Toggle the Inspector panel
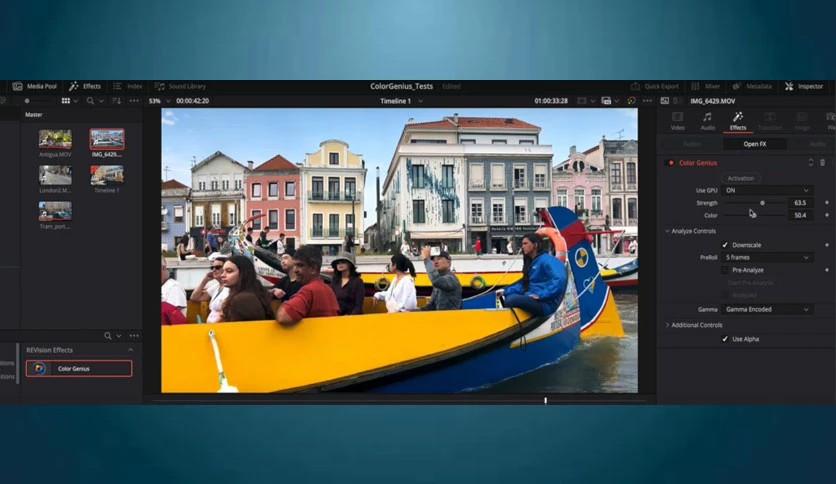836x484 pixels. (804, 86)
